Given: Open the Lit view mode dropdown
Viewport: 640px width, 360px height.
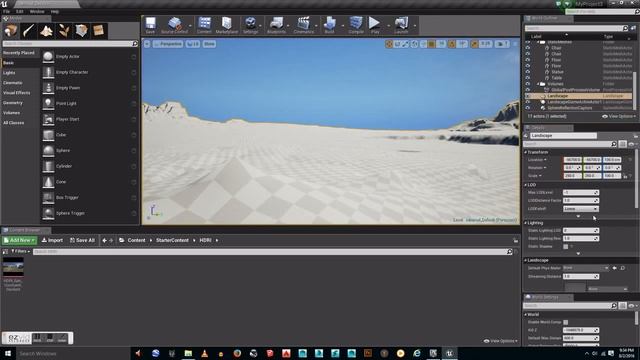Looking at the screenshot, I should [x=193, y=44].
